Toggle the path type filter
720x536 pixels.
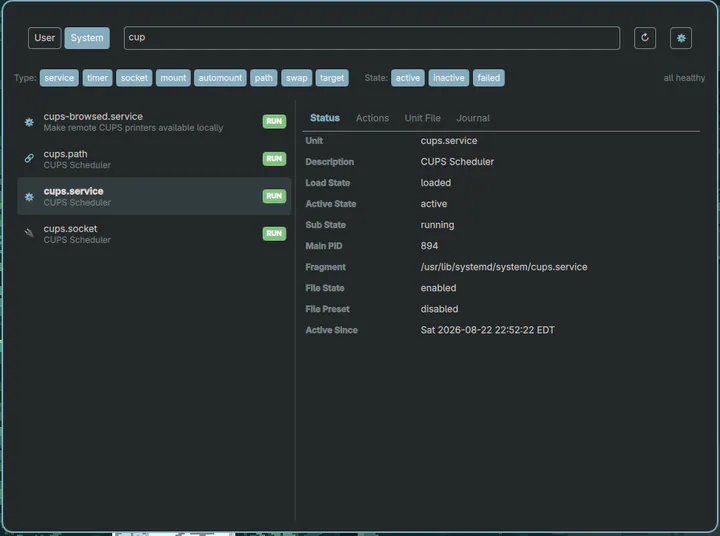pyautogui.click(x=264, y=78)
